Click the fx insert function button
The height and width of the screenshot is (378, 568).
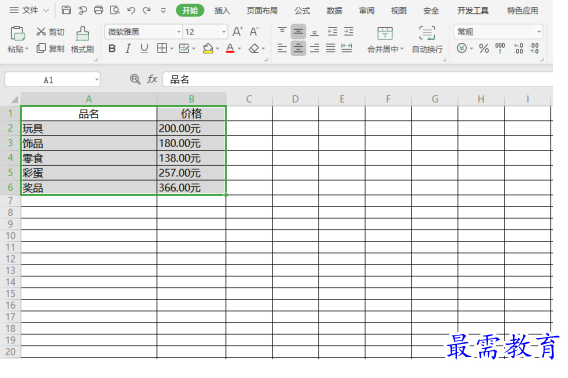coord(152,79)
